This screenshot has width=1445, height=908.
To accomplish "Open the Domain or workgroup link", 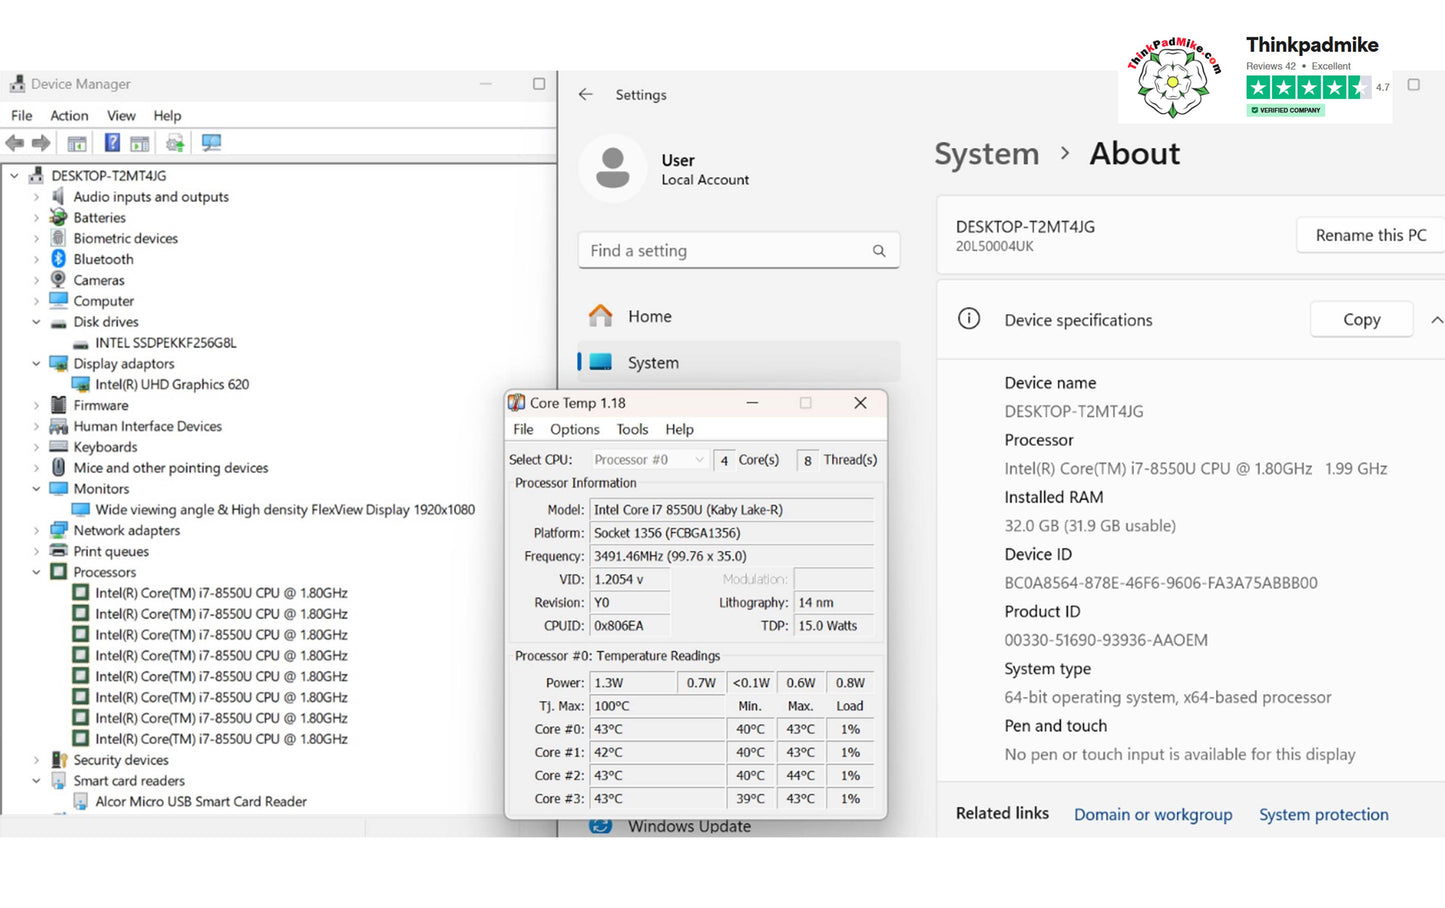I will pyautogui.click(x=1153, y=814).
